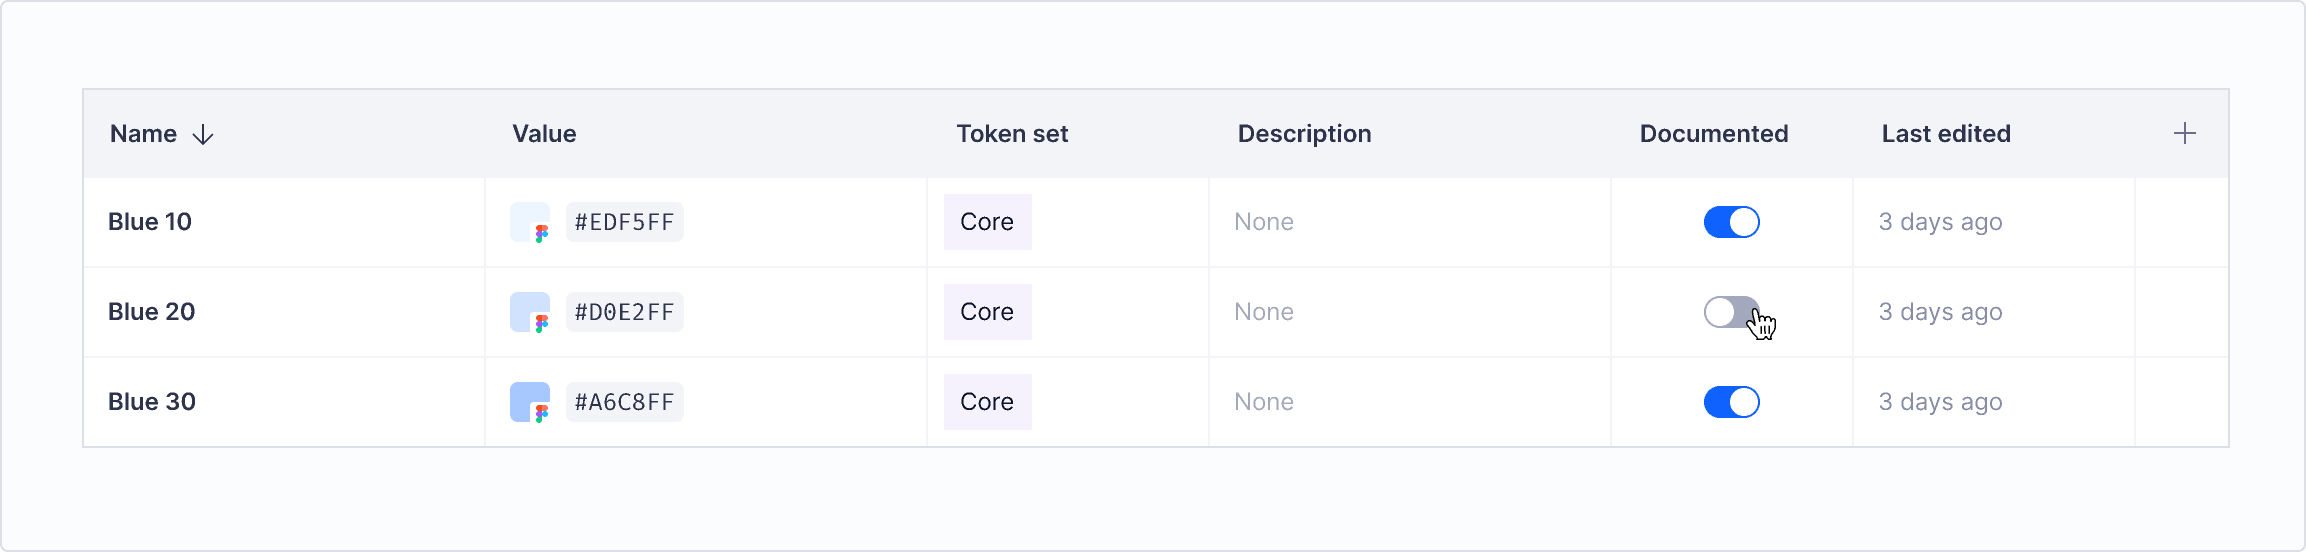Click the plus icon to add column
Screen dimensions: 2306x552
pyautogui.click(x=2185, y=134)
